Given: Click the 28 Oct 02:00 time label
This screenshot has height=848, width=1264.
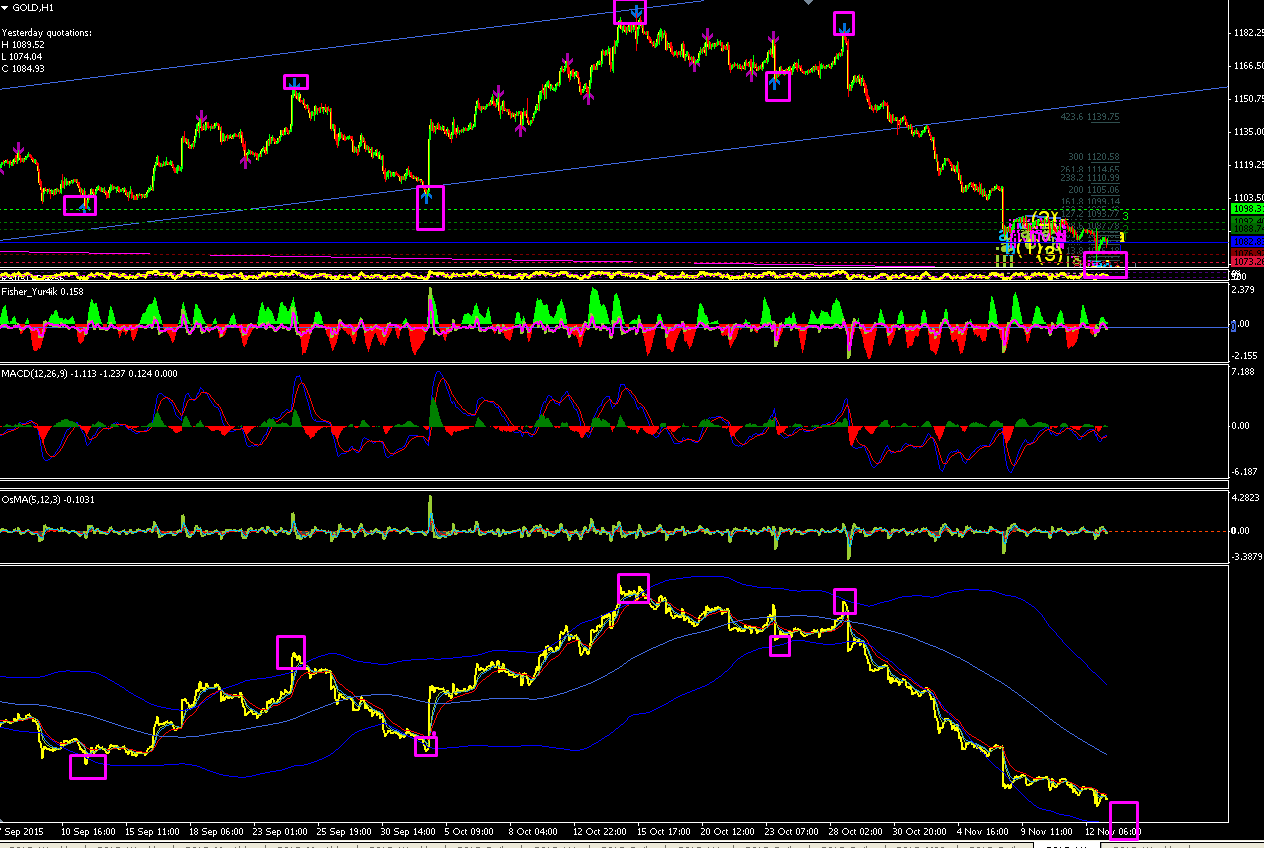Looking at the screenshot, I should (856, 831).
